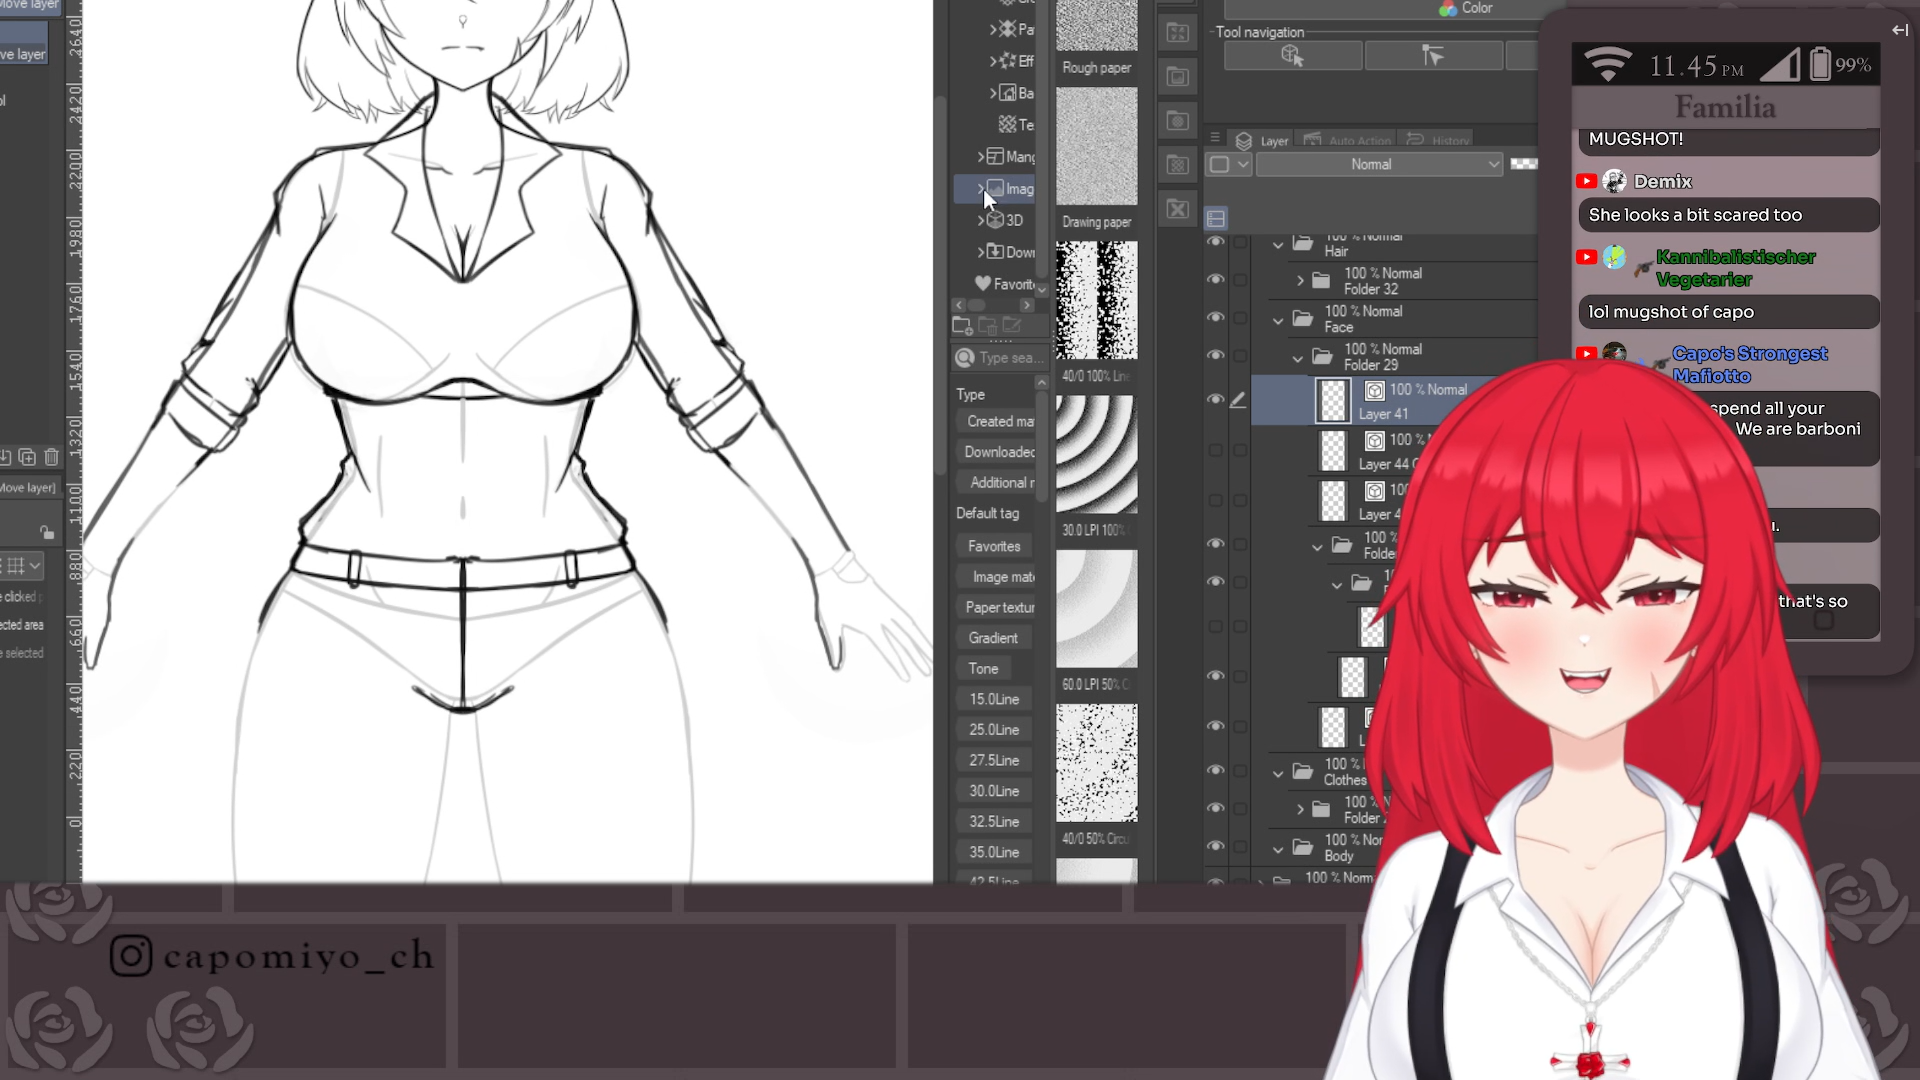Click the pivot cursor tool navigation button

pyautogui.click(x=1432, y=56)
